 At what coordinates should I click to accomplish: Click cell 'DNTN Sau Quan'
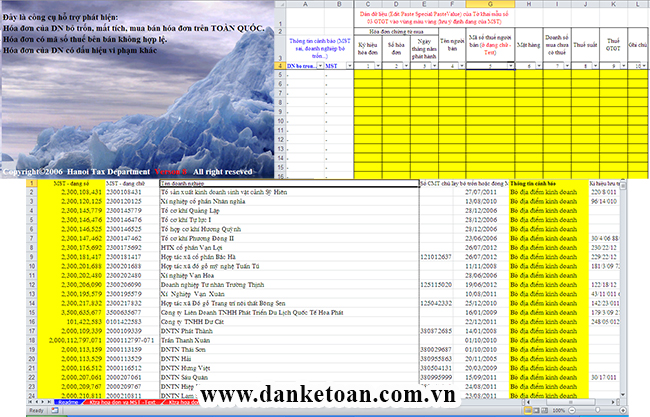[x=289, y=377]
